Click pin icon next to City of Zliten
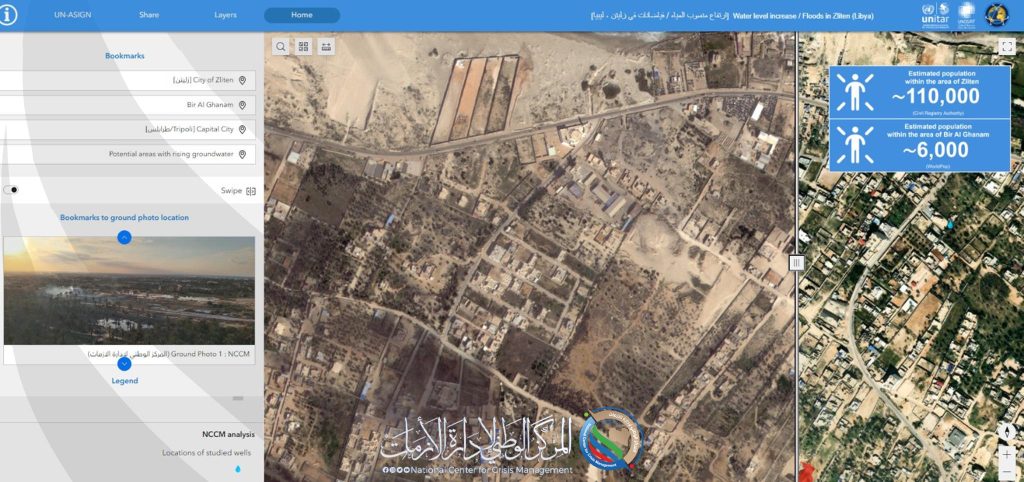1024x482 pixels. (242, 80)
